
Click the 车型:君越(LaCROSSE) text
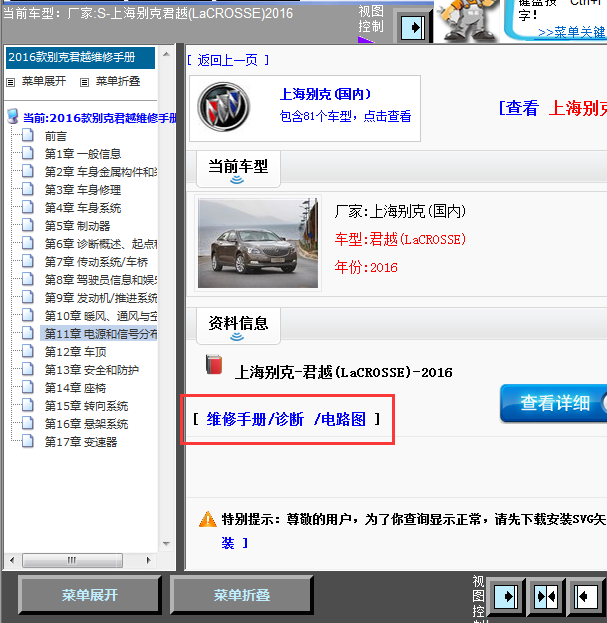[x=400, y=240]
